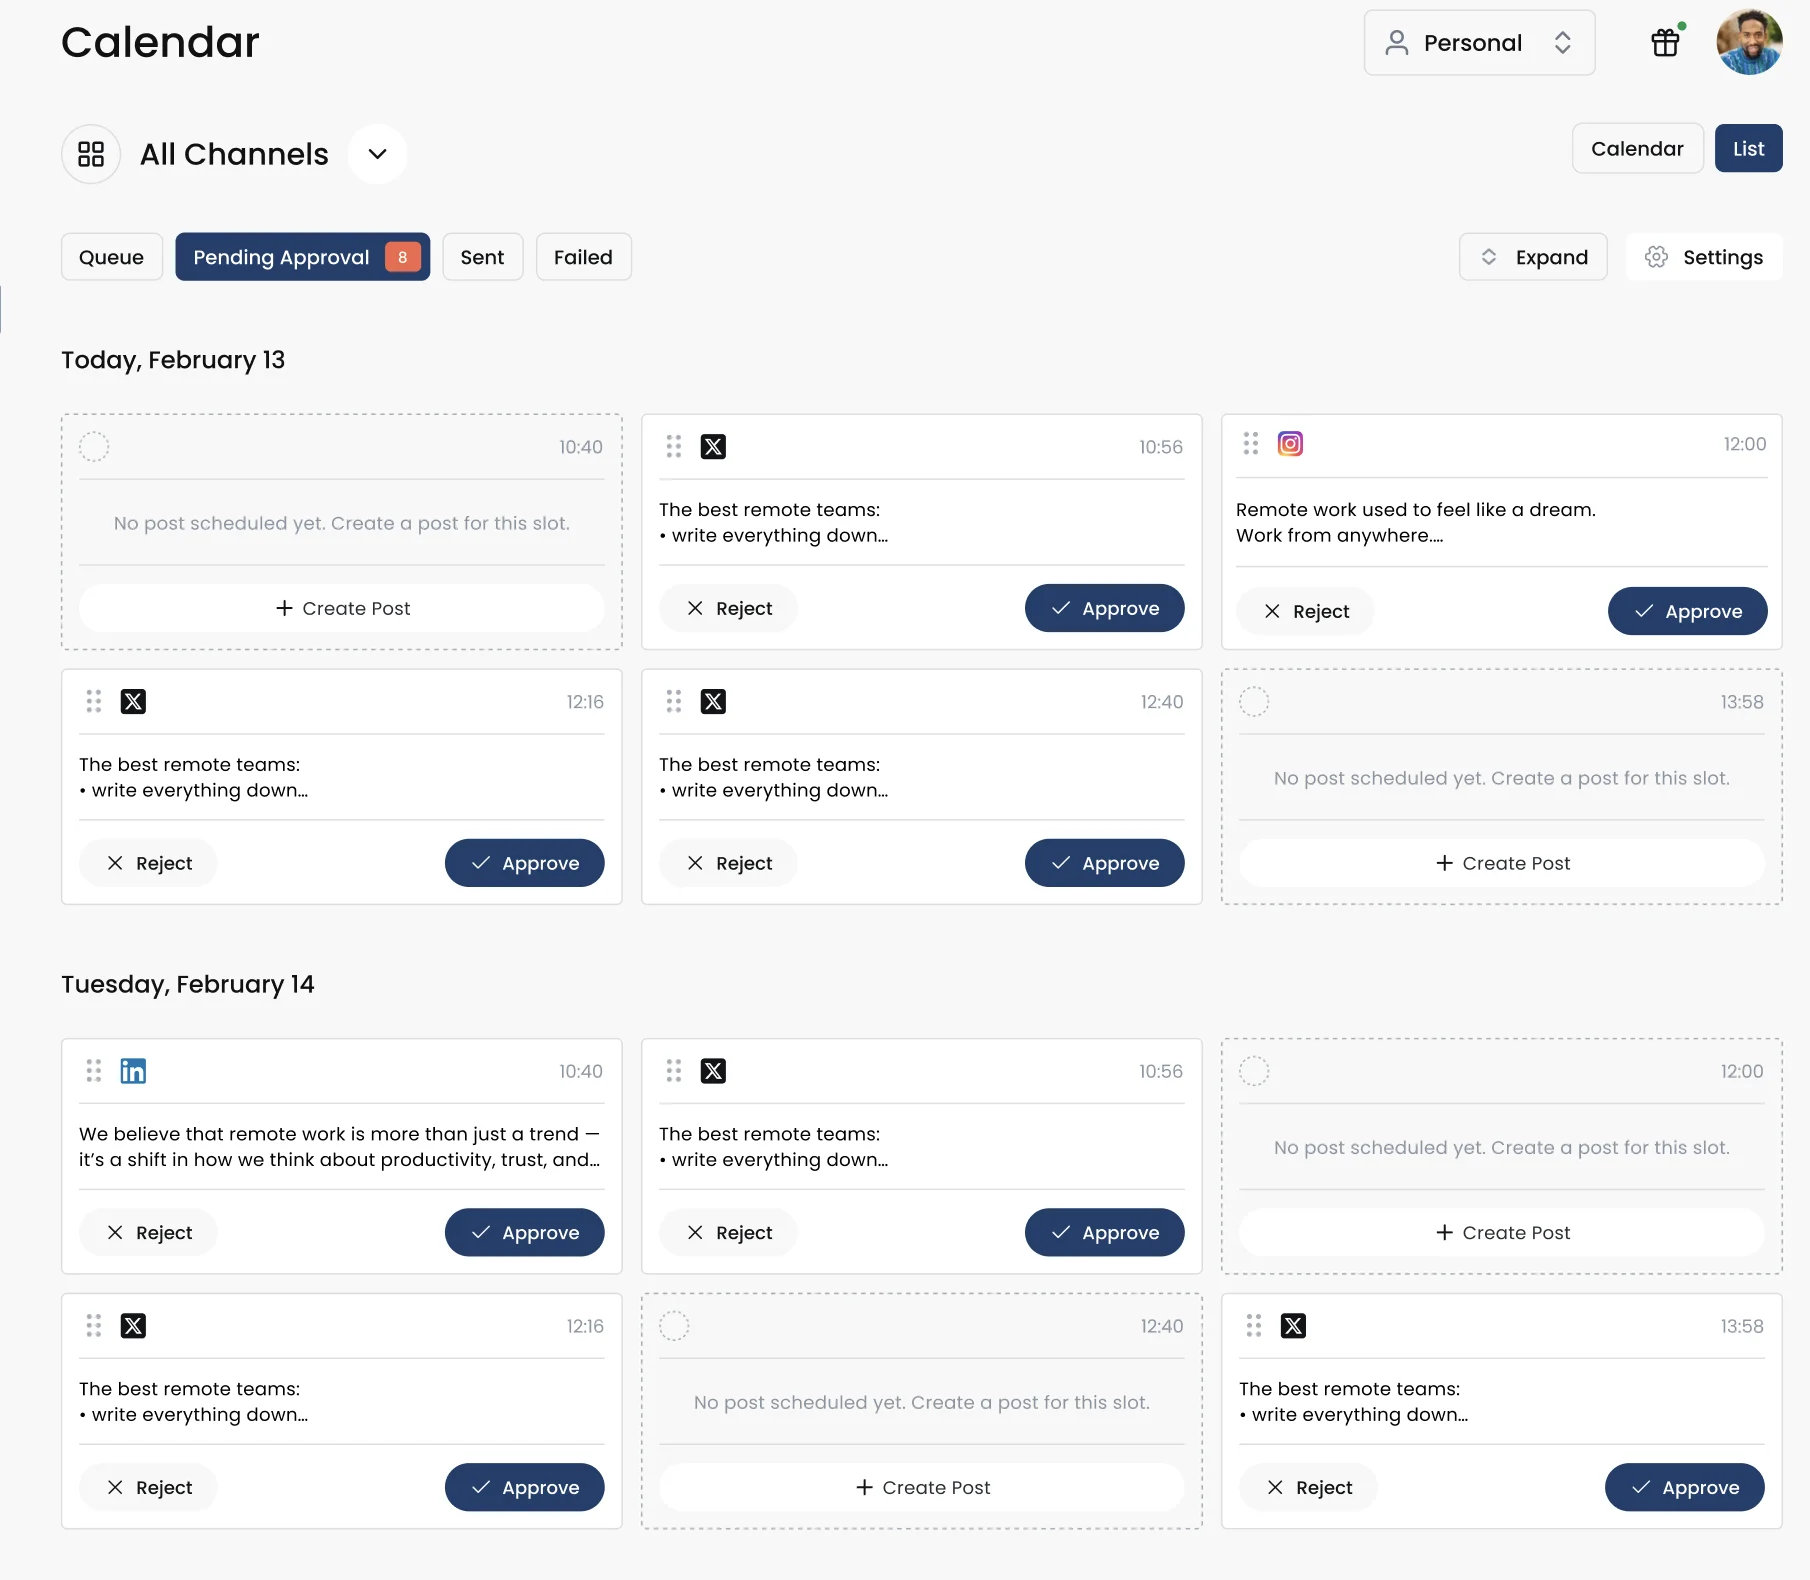The height and width of the screenshot is (1580, 1810).
Task: Grab the drag handle on today's 10:56 post
Action: tap(674, 447)
